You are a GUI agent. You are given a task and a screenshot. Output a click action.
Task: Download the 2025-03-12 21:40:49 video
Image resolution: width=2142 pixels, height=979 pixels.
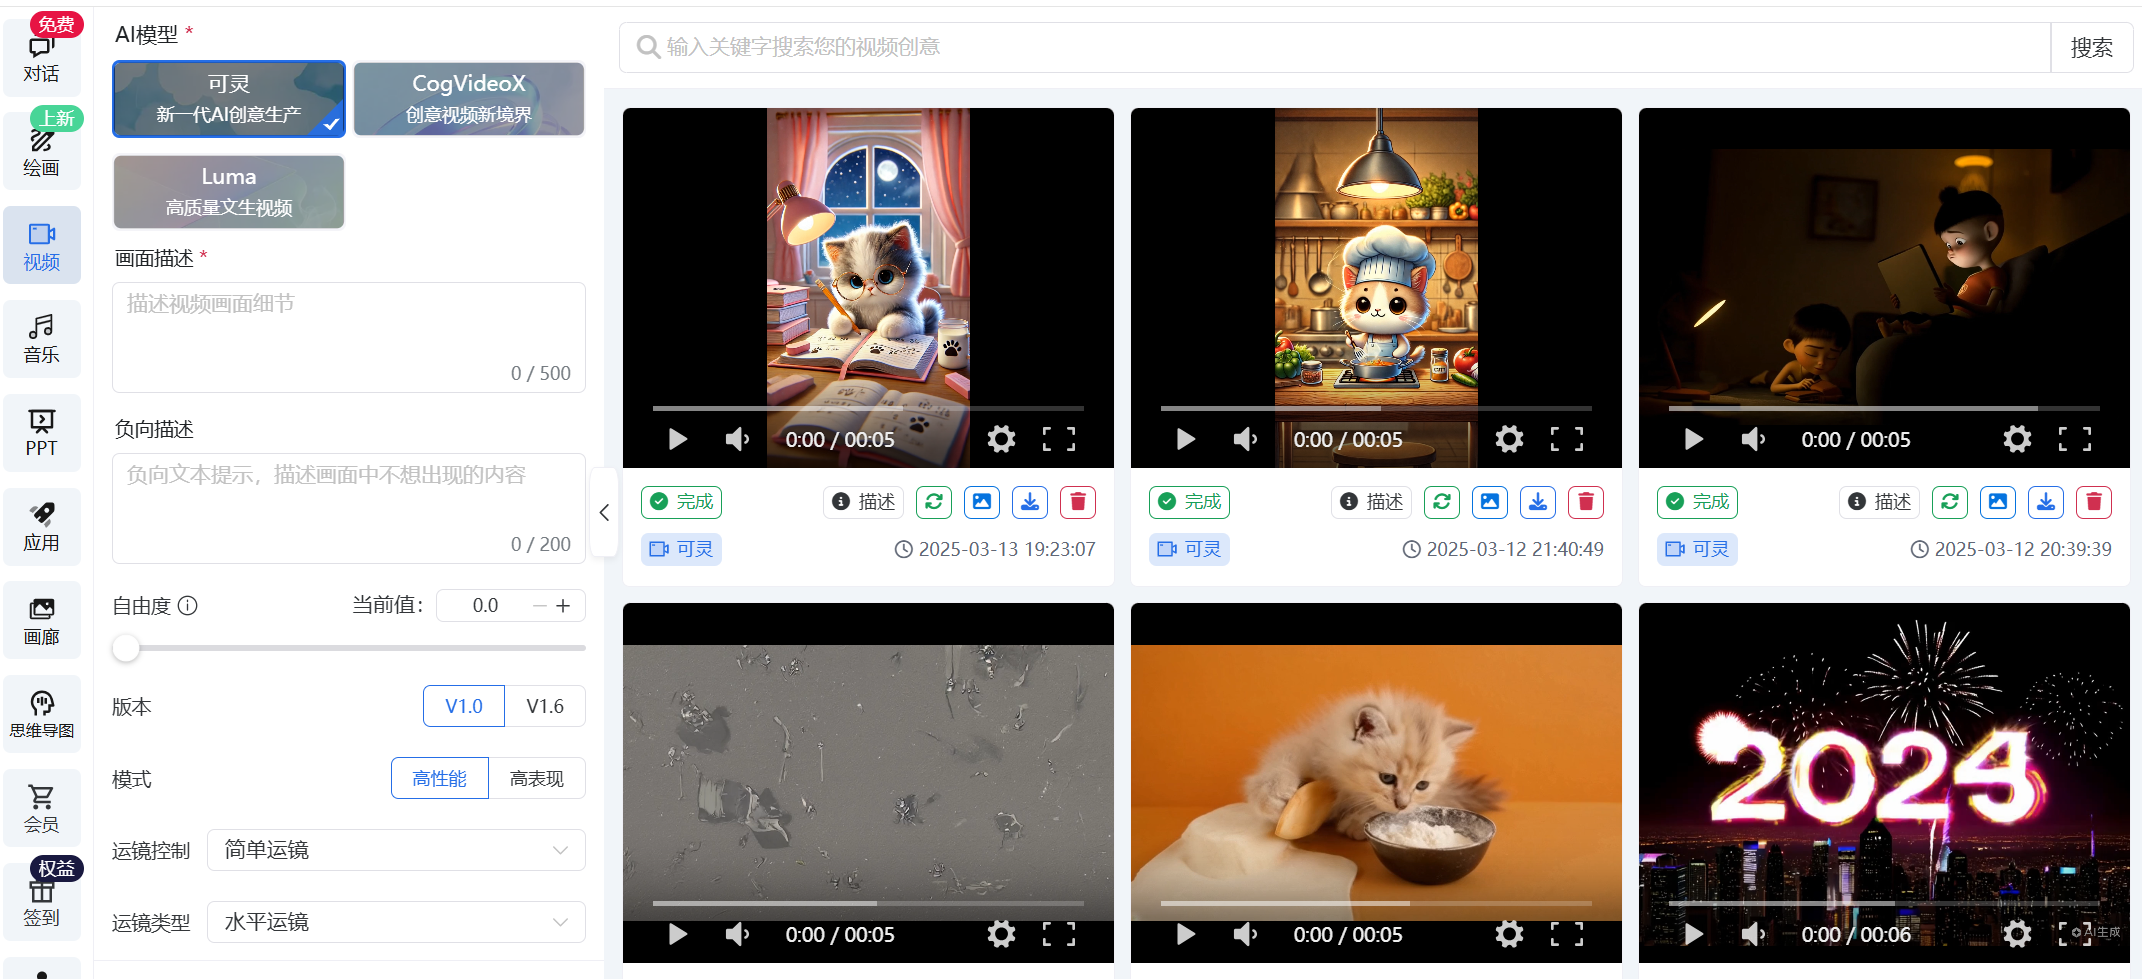pyautogui.click(x=1538, y=502)
